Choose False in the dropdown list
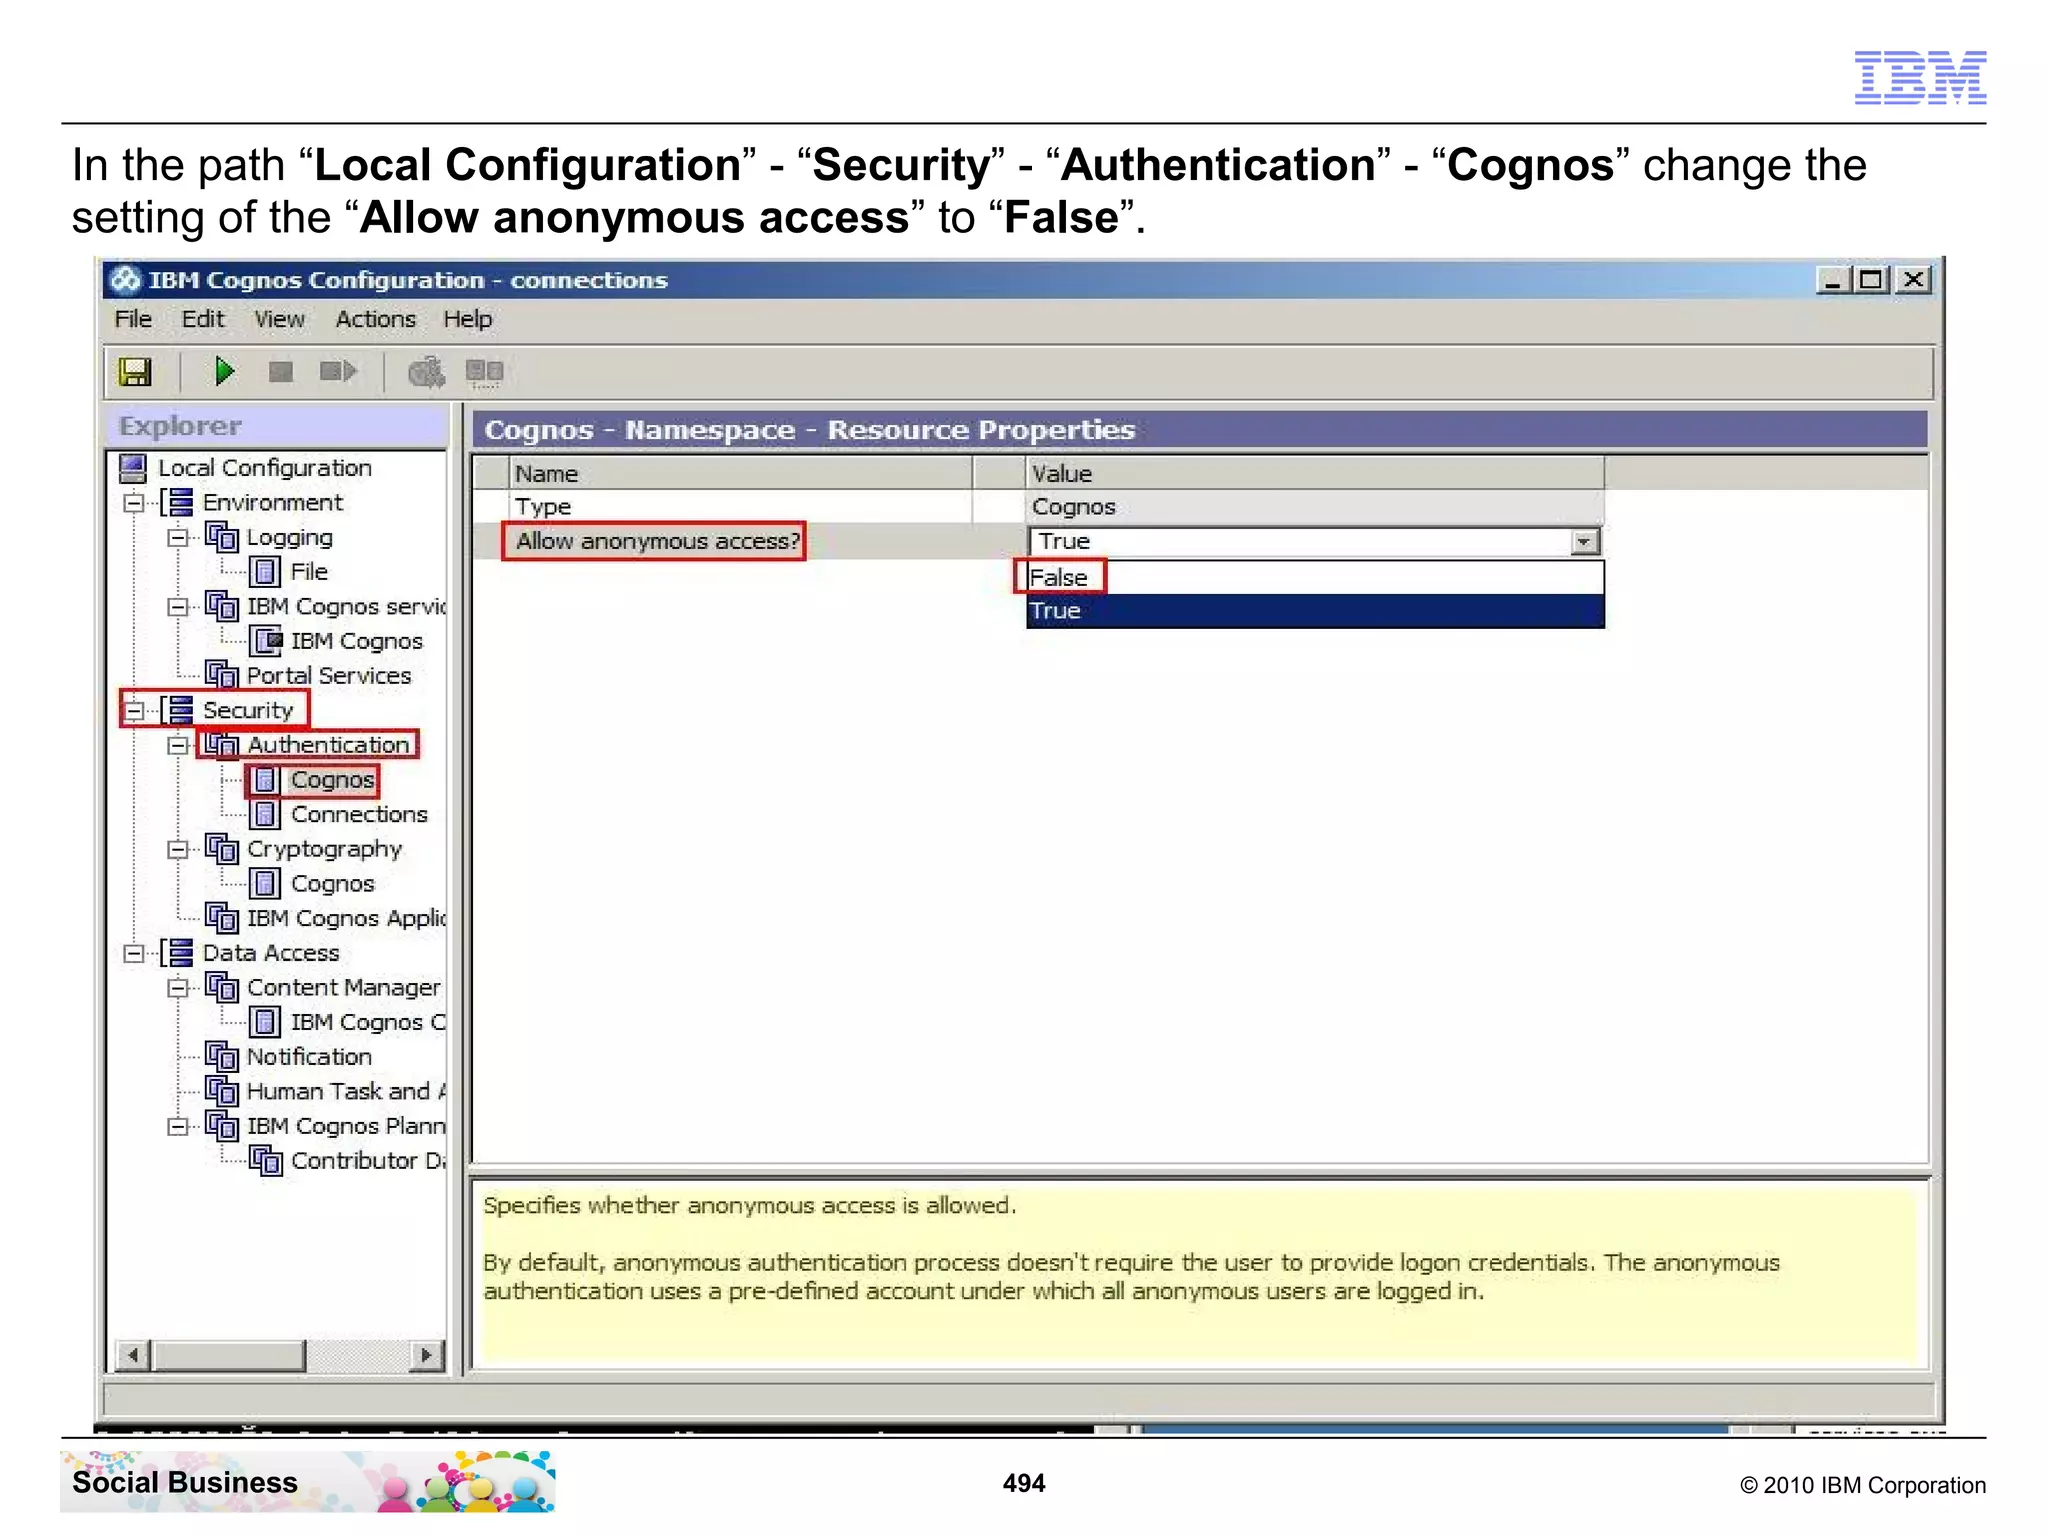Image resolution: width=2048 pixels, height=1536 pixels. tap(1315, 577)
